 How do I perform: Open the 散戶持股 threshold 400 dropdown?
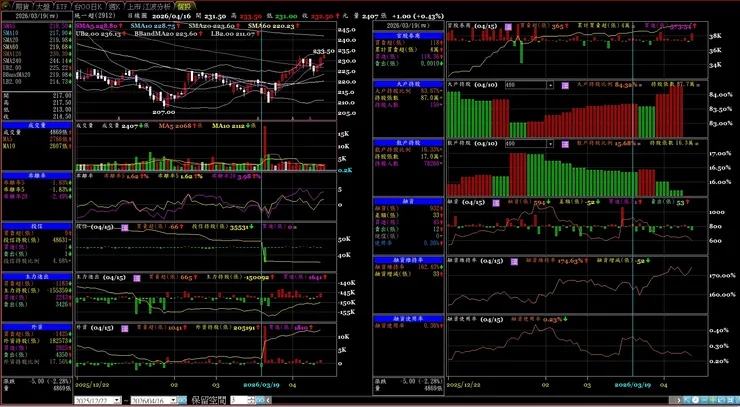[x=550, y=144]
